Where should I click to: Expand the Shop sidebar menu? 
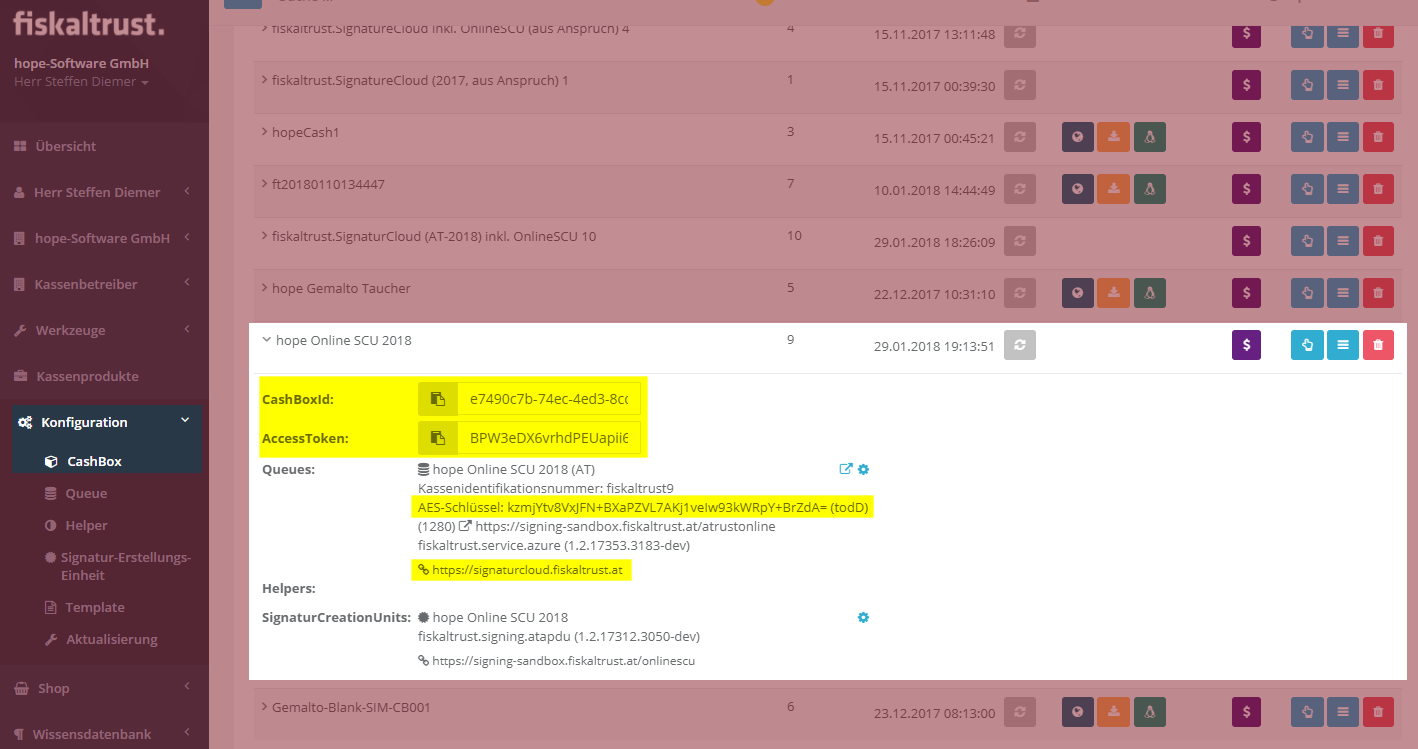click(104, 688)
